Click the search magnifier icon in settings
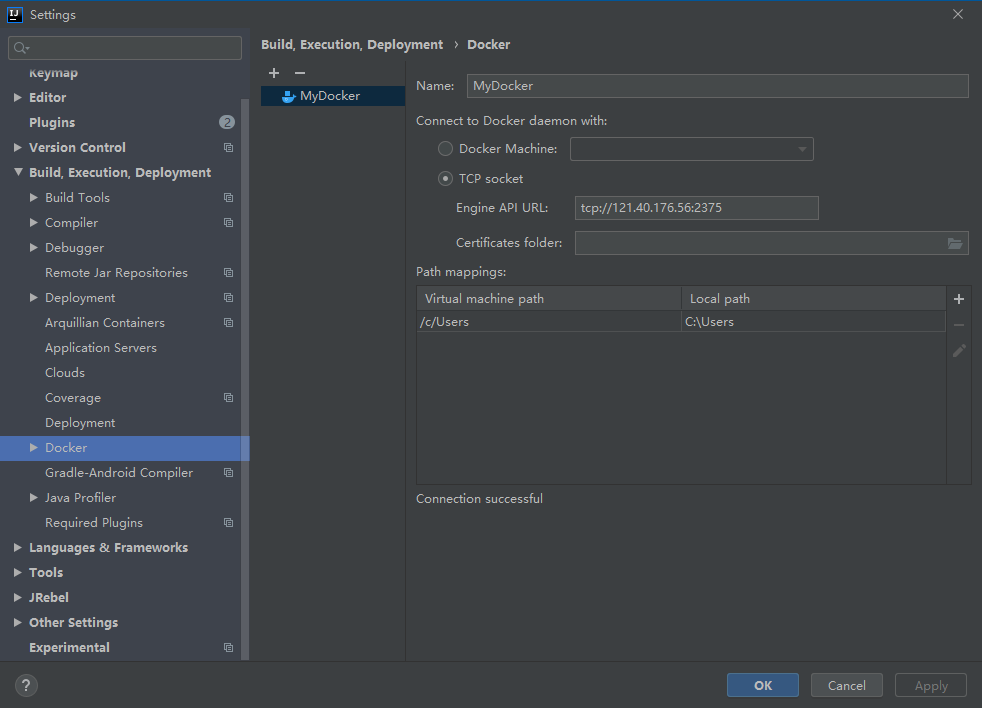Viewport: 982px width, 708px height. click(x=21, y=48)
